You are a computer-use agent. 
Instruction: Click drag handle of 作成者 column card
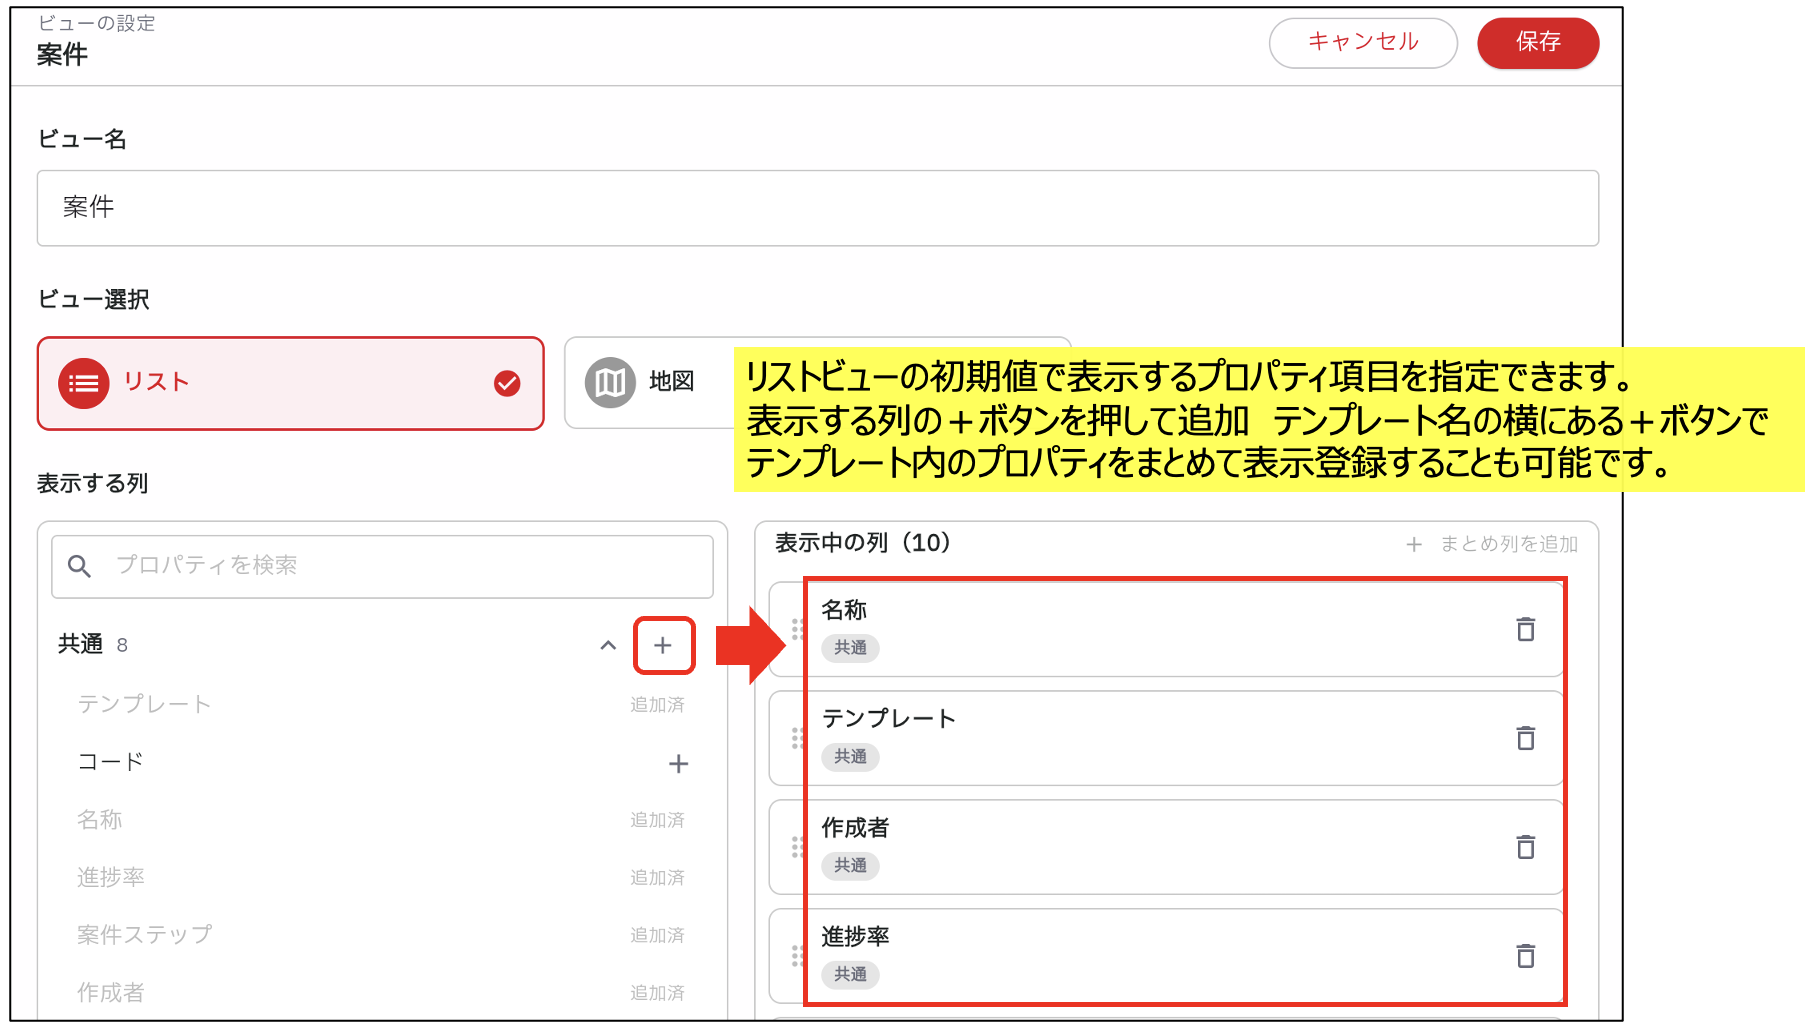tap(797, 847)
